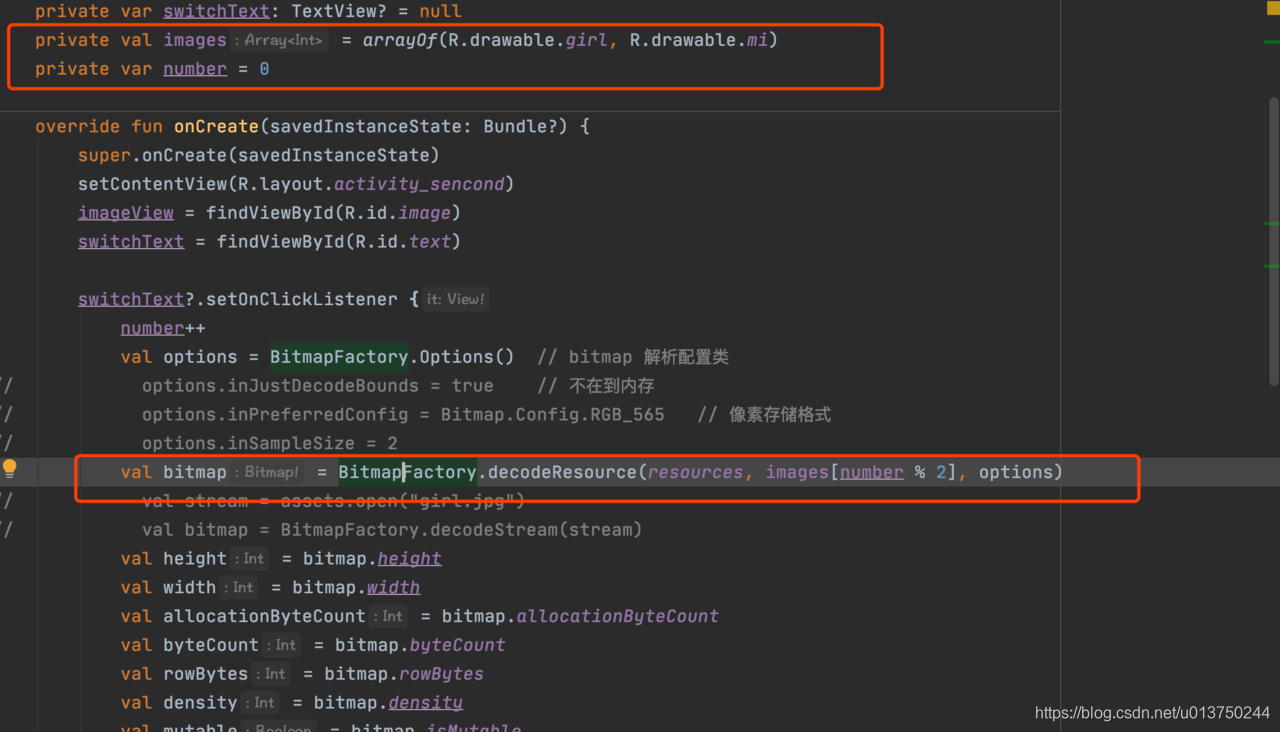Screen dimensions: 1280x732
Task: Click R.id.image resource reference
Action: click(398, 213)
